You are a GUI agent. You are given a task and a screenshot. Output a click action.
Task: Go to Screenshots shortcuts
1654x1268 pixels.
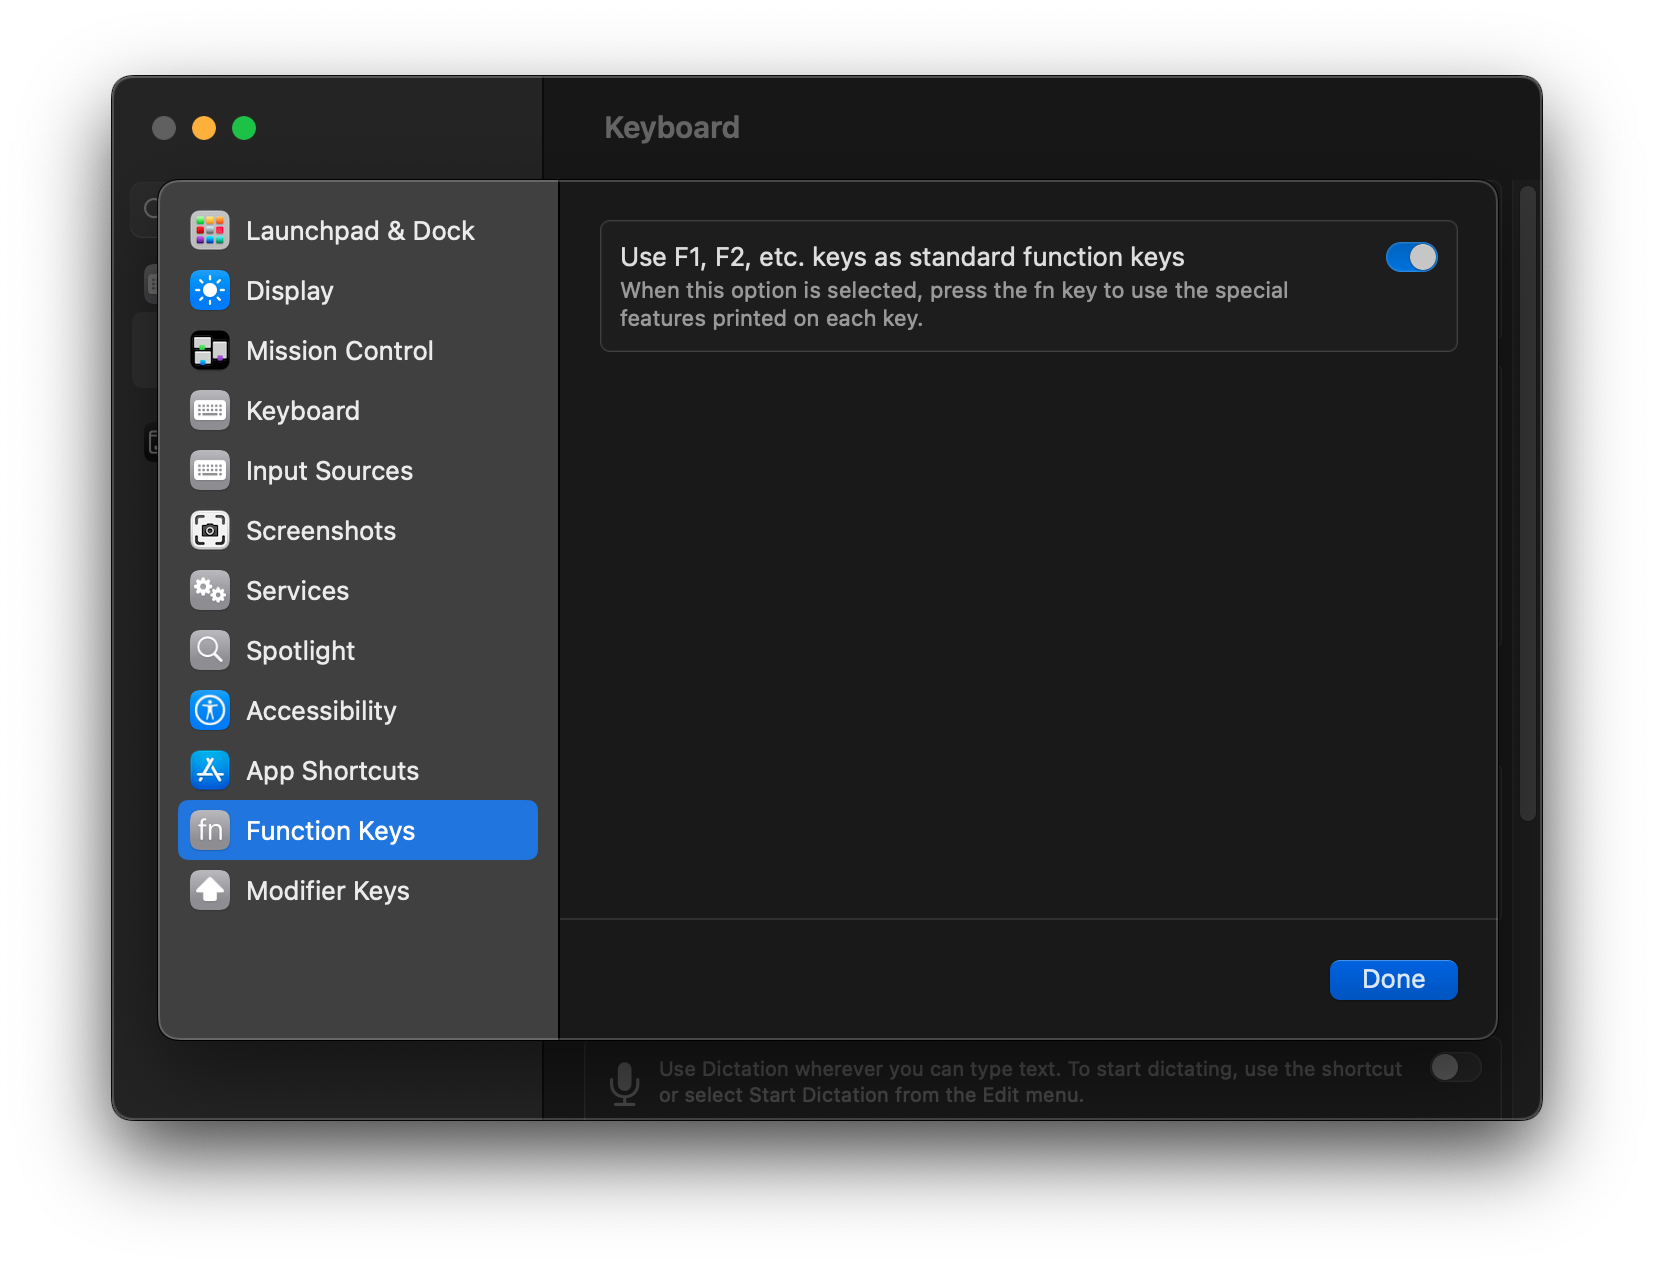358,531
